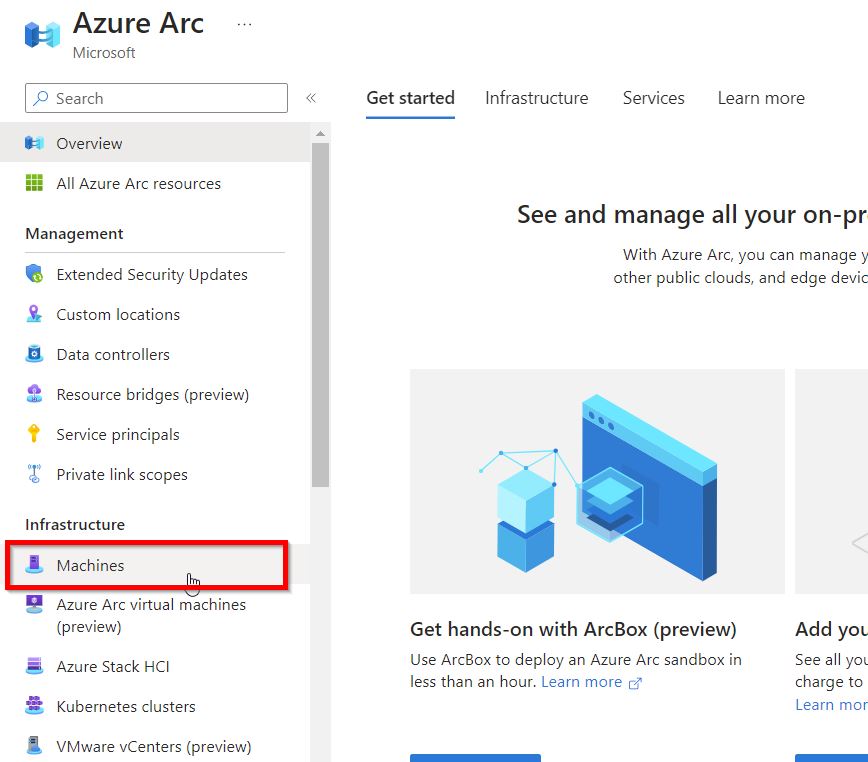Open the Services tab

click(x=653, y=98)
